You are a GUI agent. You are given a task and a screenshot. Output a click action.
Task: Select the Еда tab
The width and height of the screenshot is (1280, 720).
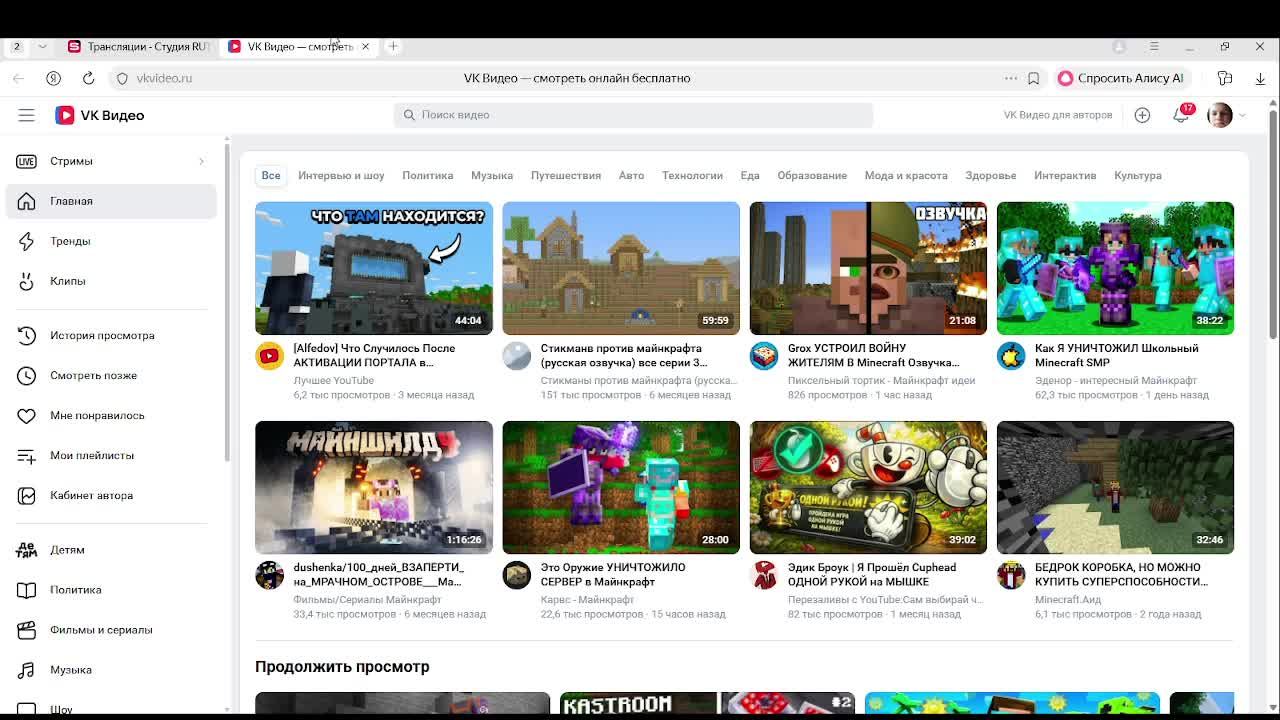pyautogui.click(x=750, y=175)
